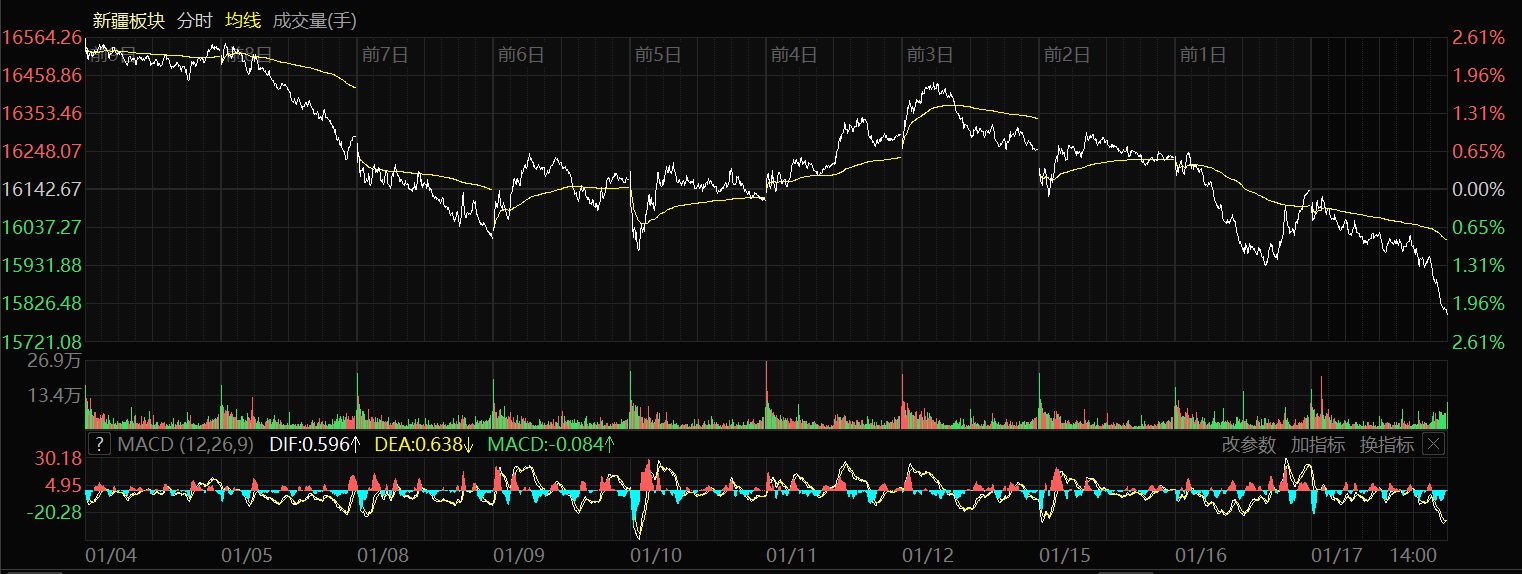Select the 前7日 day marker
The image size is (1522, 574).
click(385, 55)
